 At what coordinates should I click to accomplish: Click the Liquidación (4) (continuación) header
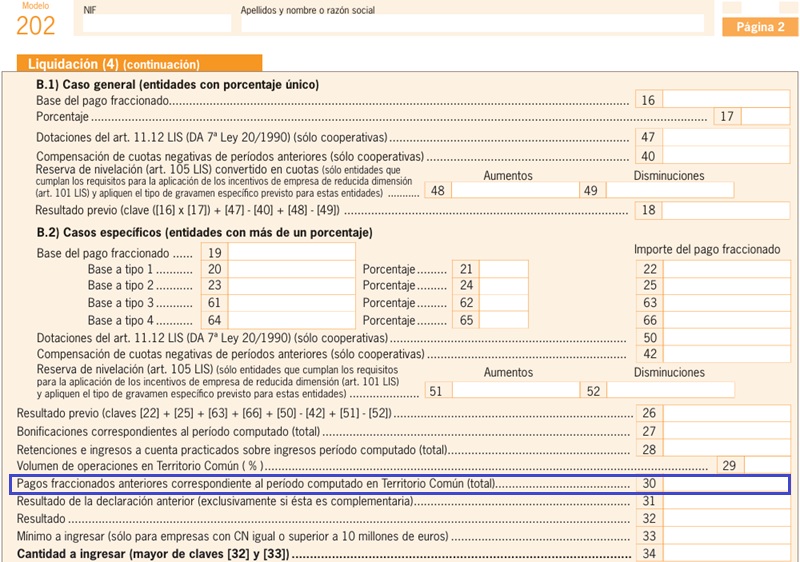pos(139,63)
